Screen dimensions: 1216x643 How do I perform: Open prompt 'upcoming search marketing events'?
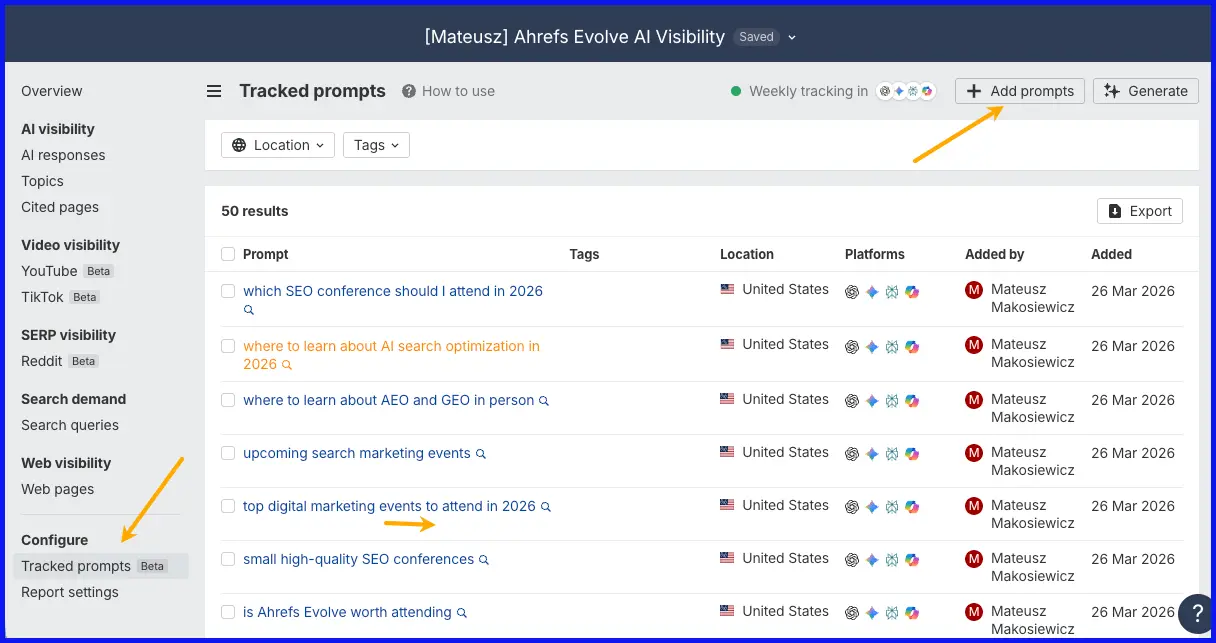click(357, 453)
